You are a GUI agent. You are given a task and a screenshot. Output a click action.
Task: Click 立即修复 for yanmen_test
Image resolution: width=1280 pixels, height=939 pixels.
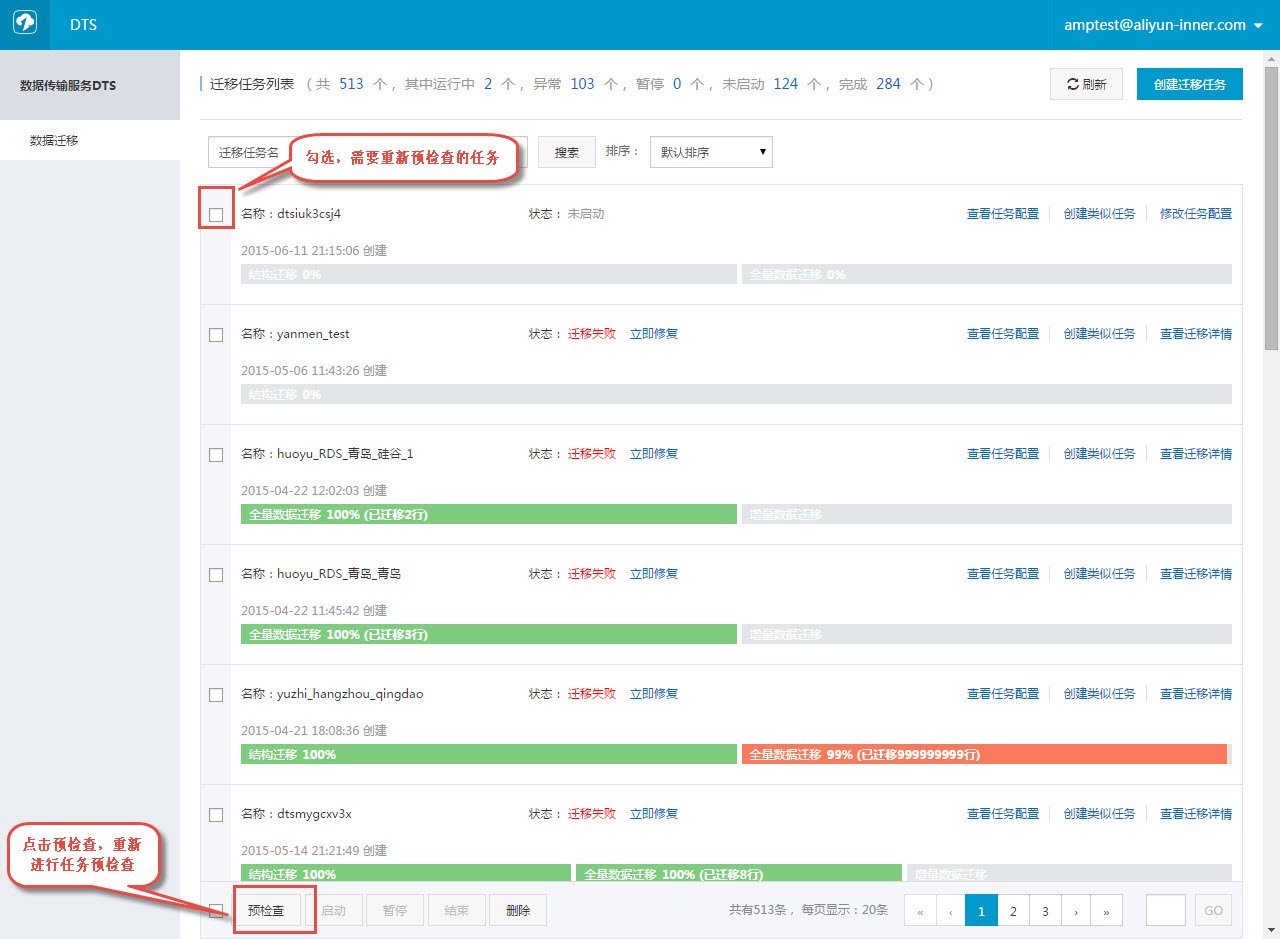tap(654, 334)
